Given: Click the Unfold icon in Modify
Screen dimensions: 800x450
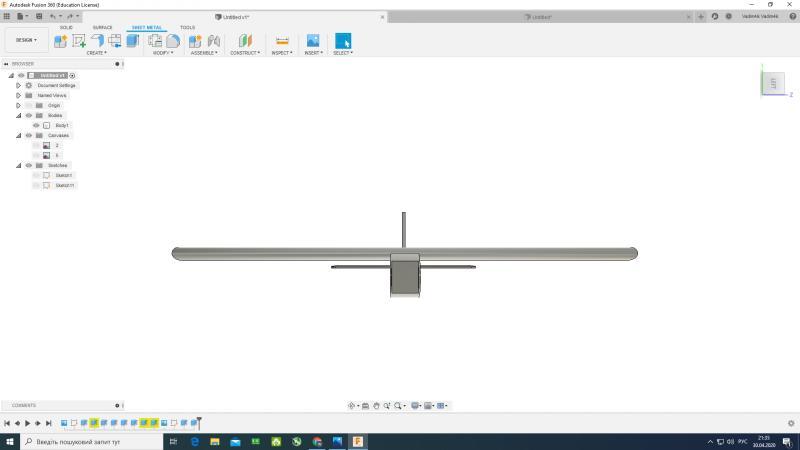Looking at the screenshot, I should click(155, 40).
